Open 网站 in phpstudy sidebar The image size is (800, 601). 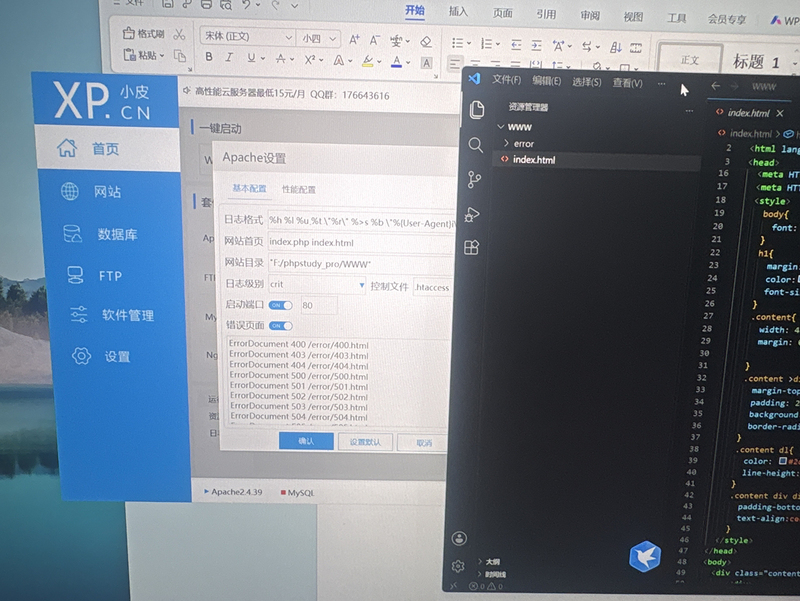pyautogui.click(x=109, y=192)
